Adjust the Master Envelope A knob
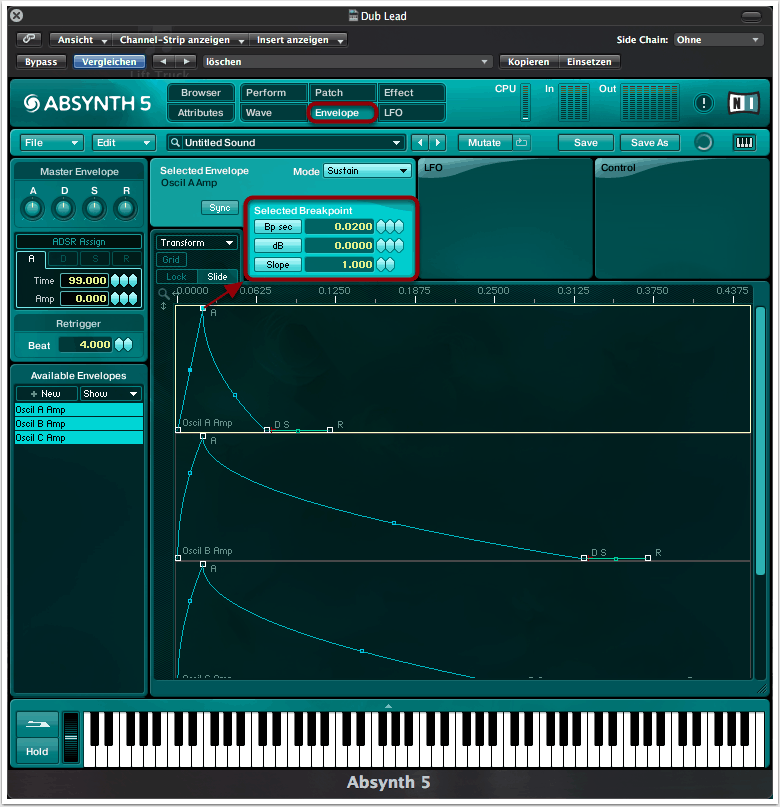Image resolution: width=780 pixels, height=807 pixels. (x=33, y=208)
